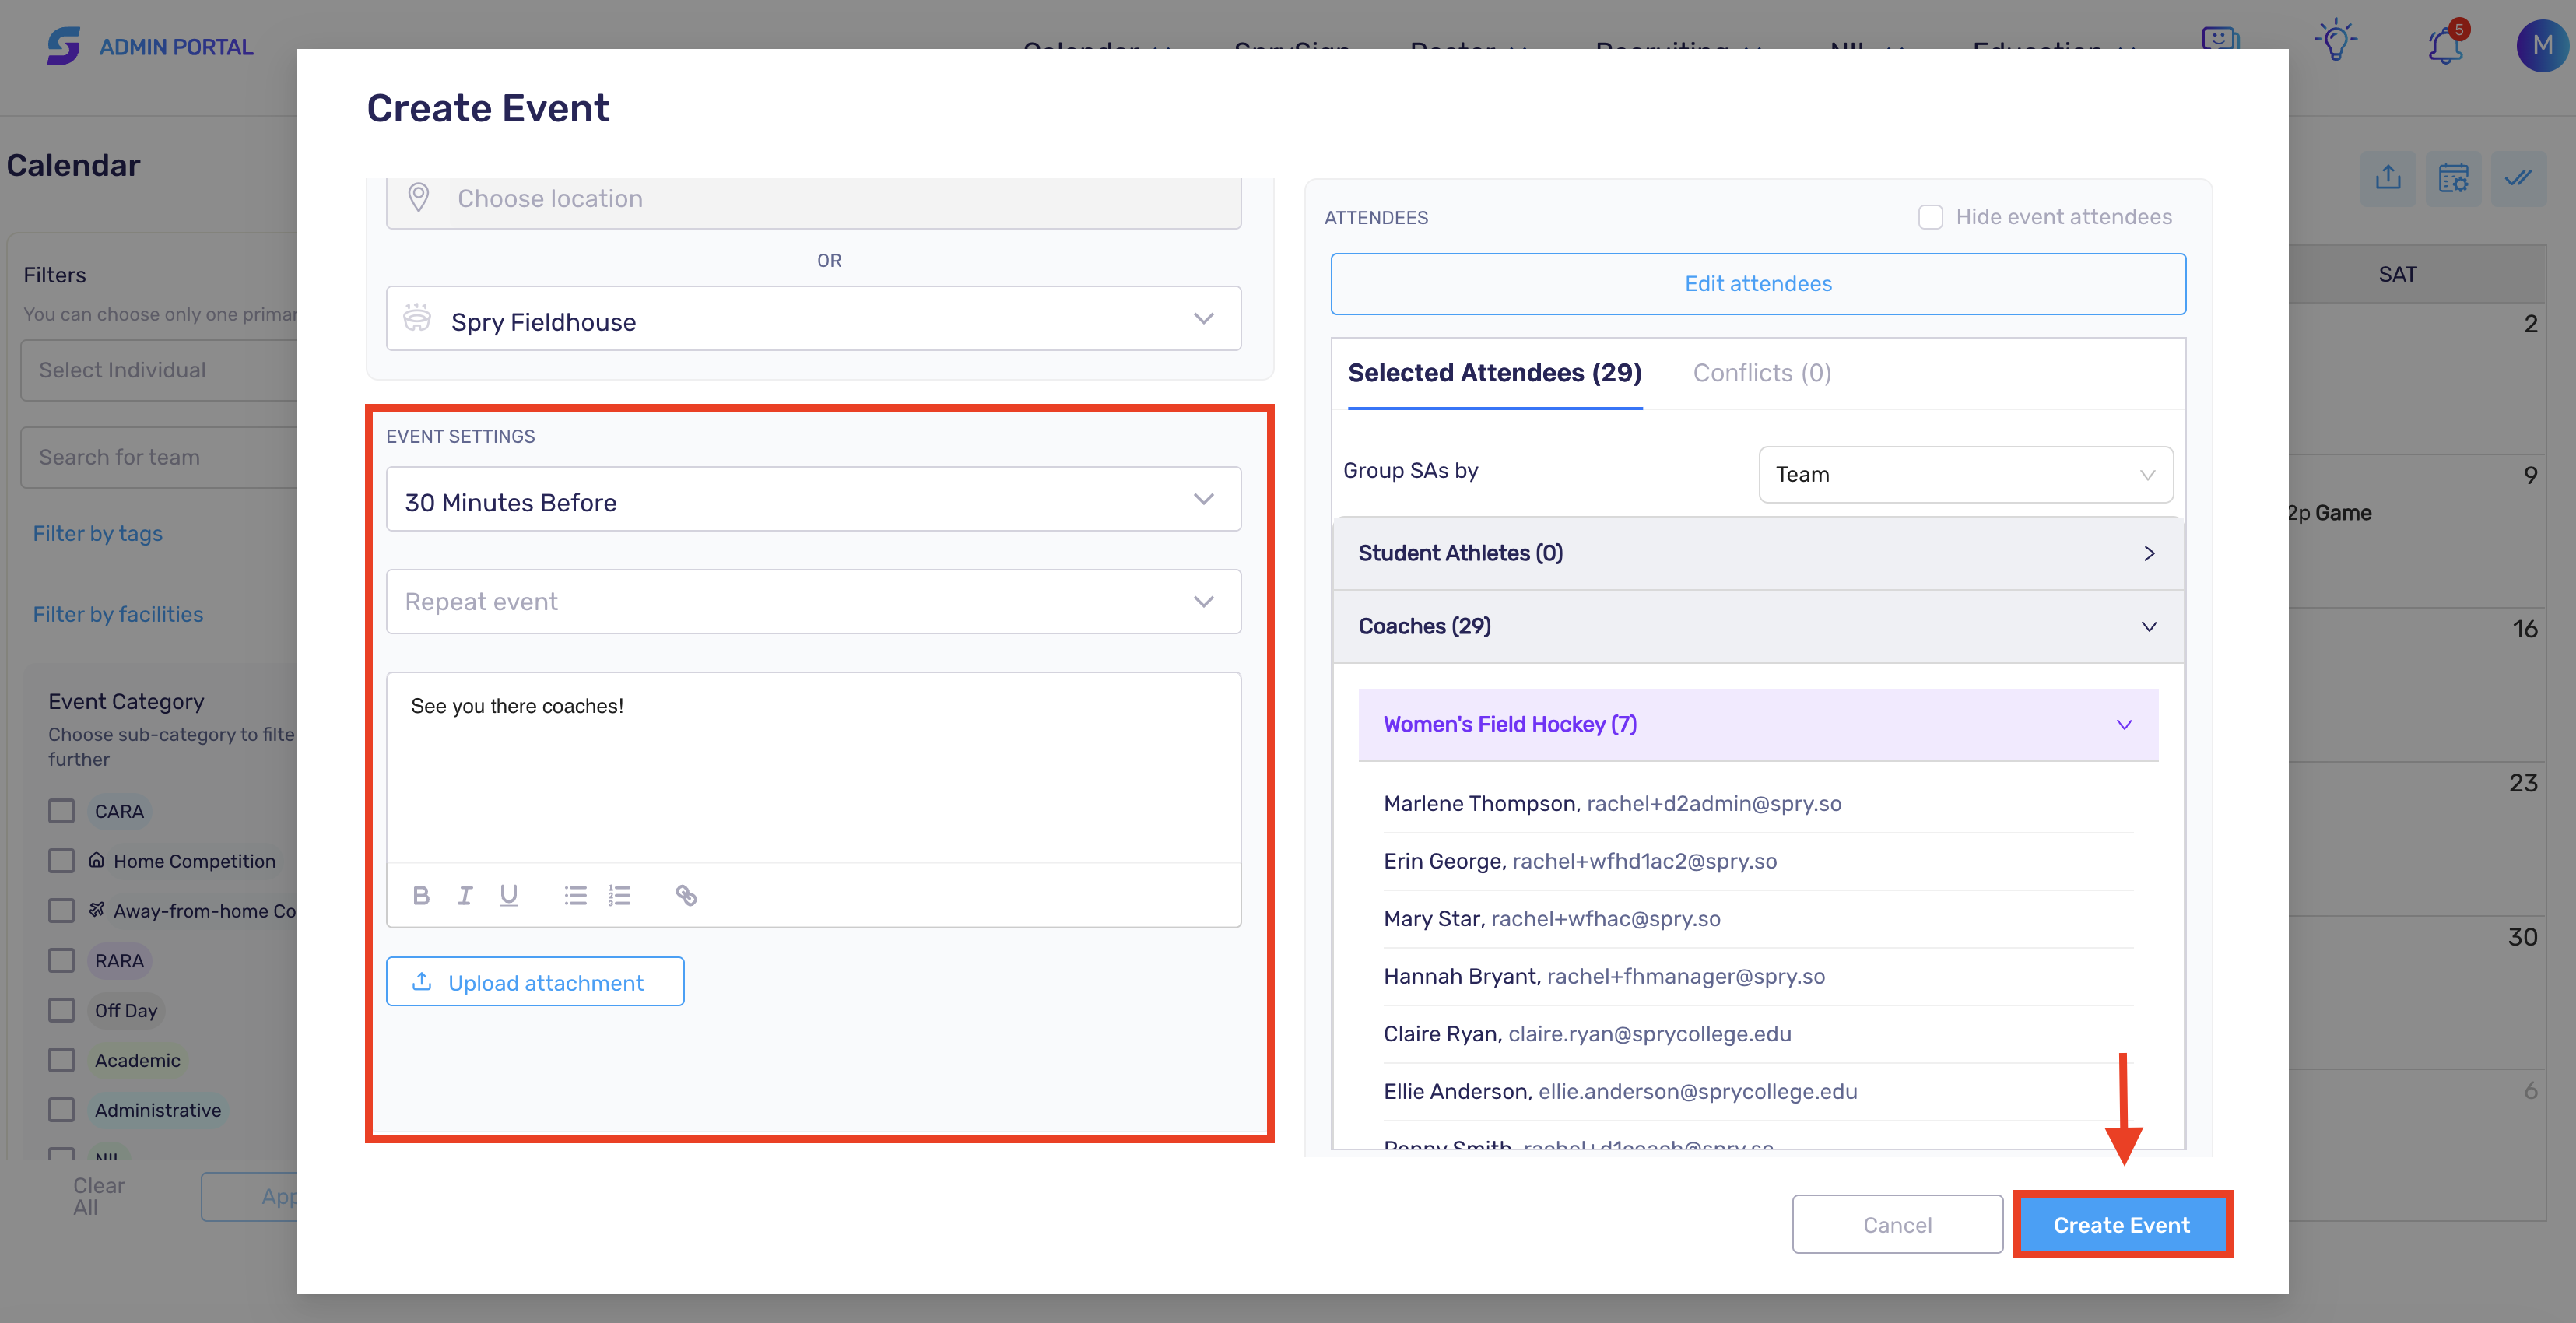Select attendee Claire Ryan
This screenshot has height=1323, width=2576.
pos(1759,1034)
